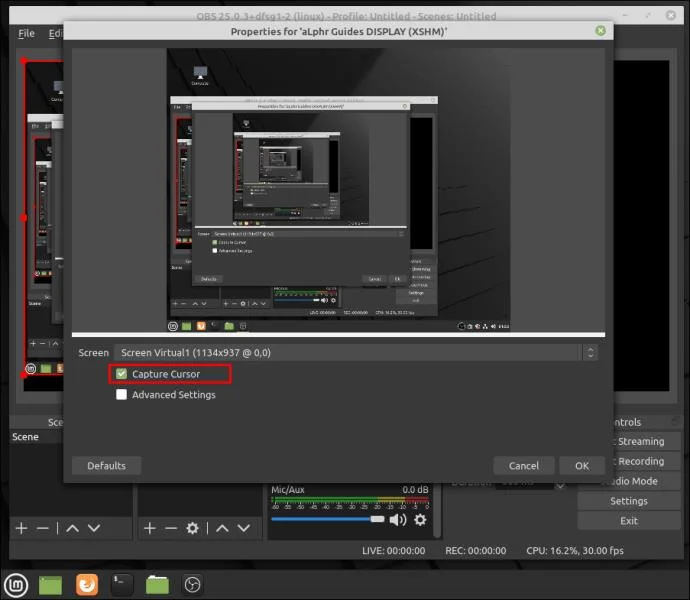Image resolution: width=690 pixels, height=600 pixels.
Task: Open OBS Settings from Controls panel
Action: coord(629,501)
